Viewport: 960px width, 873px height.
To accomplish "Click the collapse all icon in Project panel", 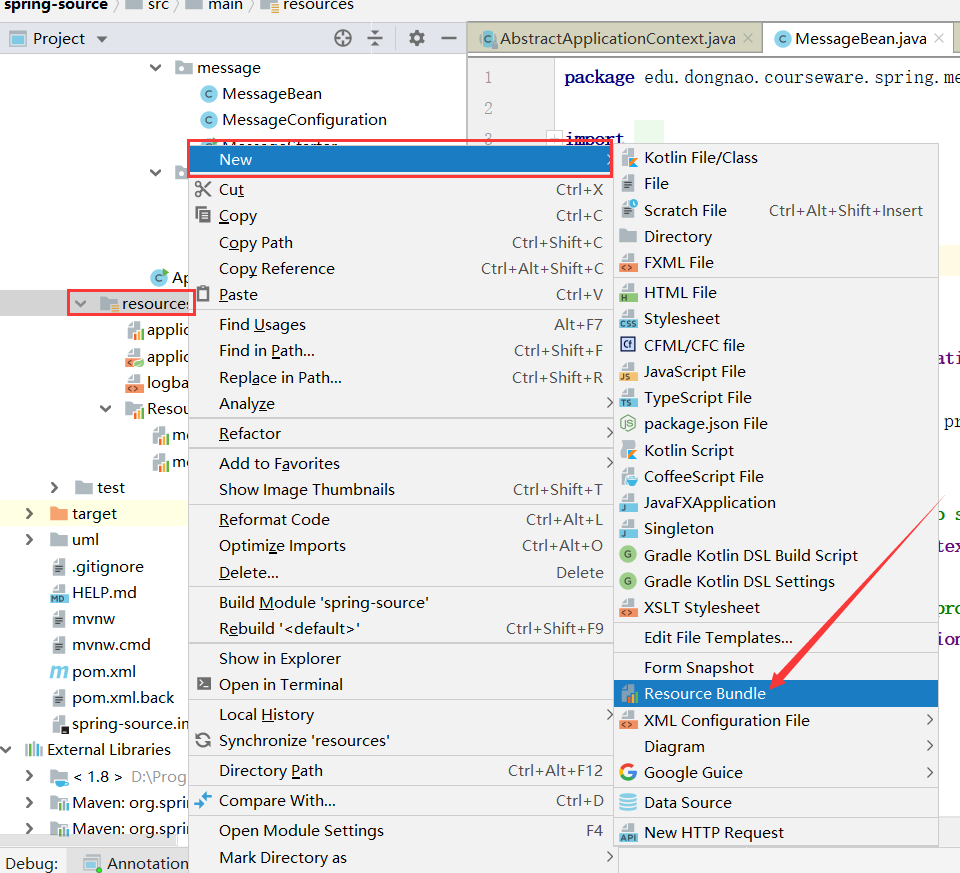I will coord(375,39).
